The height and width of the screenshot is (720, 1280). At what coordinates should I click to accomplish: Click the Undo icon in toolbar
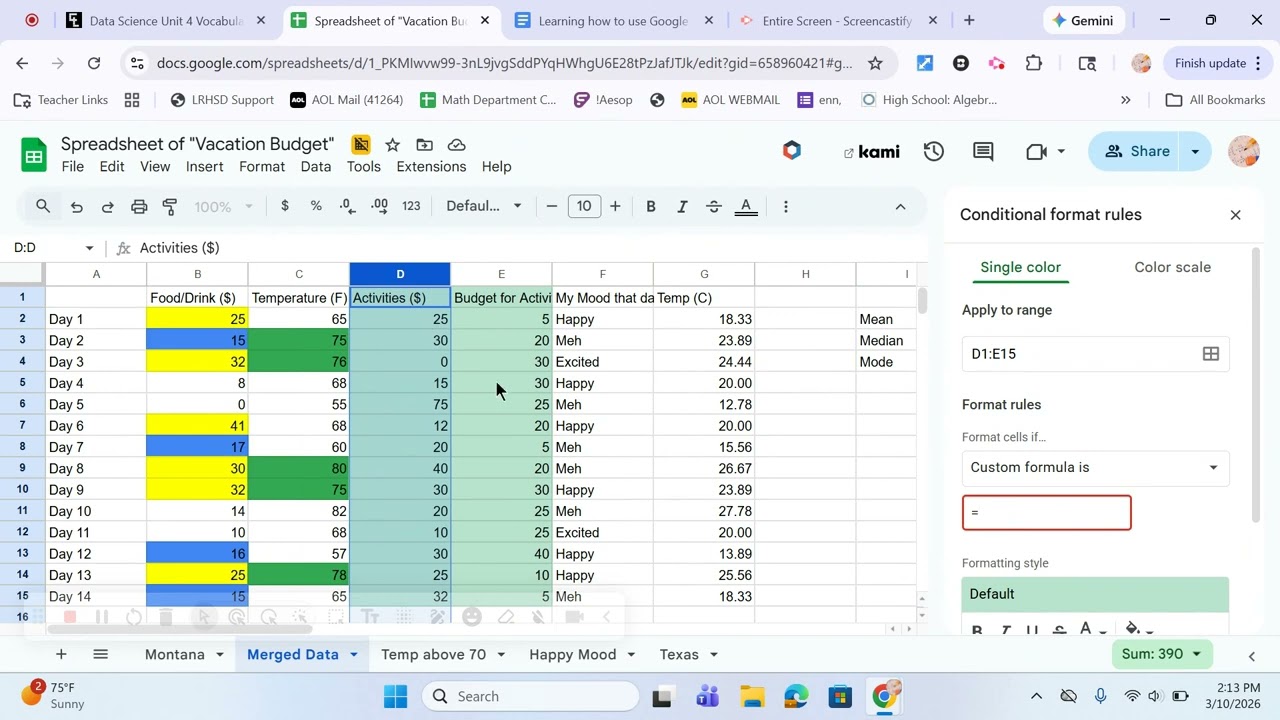[x=76, y=207]
